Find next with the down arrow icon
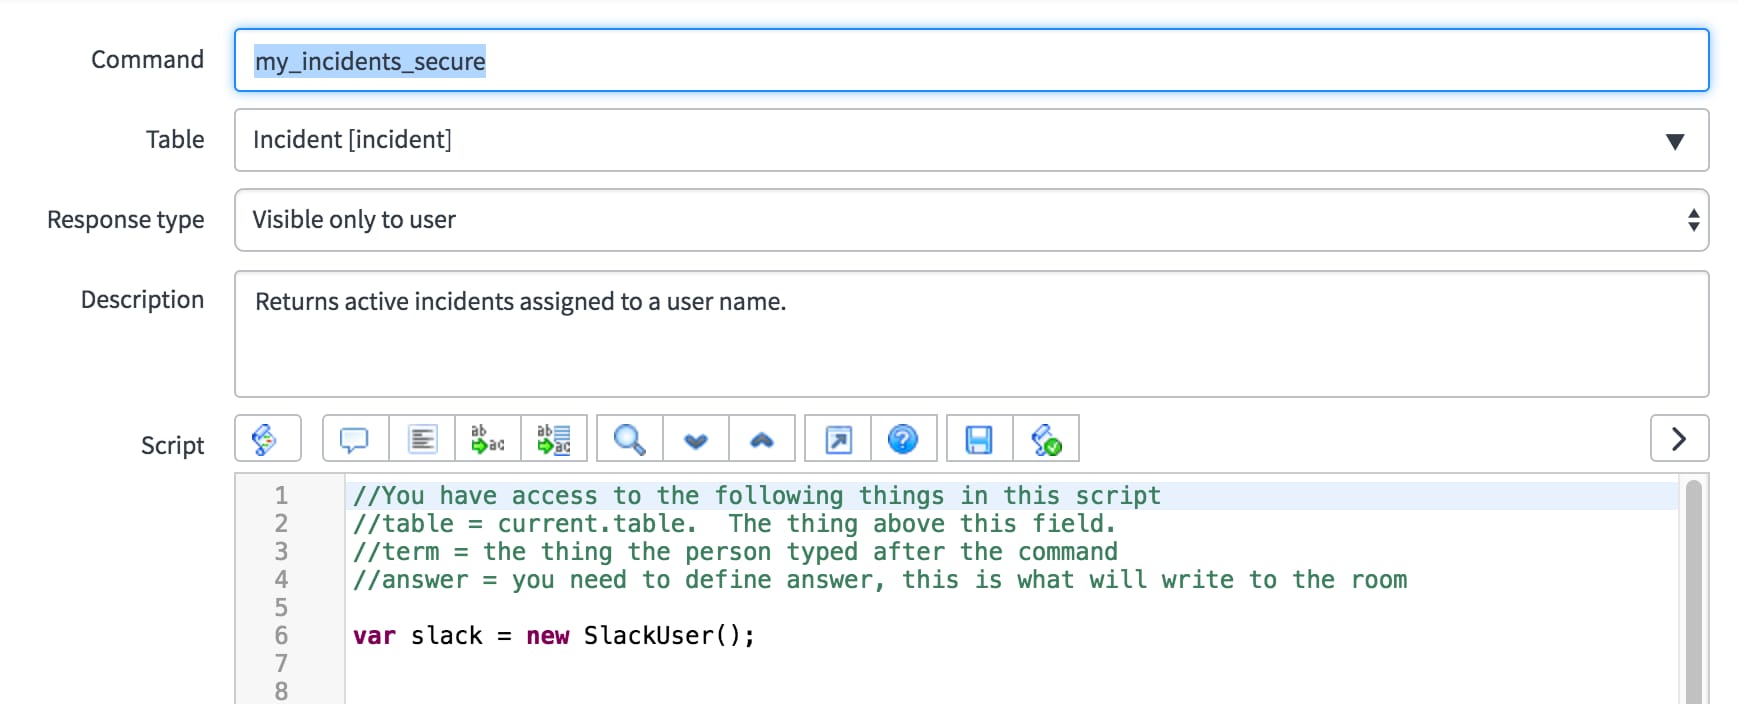This screenshot has width=1738, height=704. pos(696,439)
